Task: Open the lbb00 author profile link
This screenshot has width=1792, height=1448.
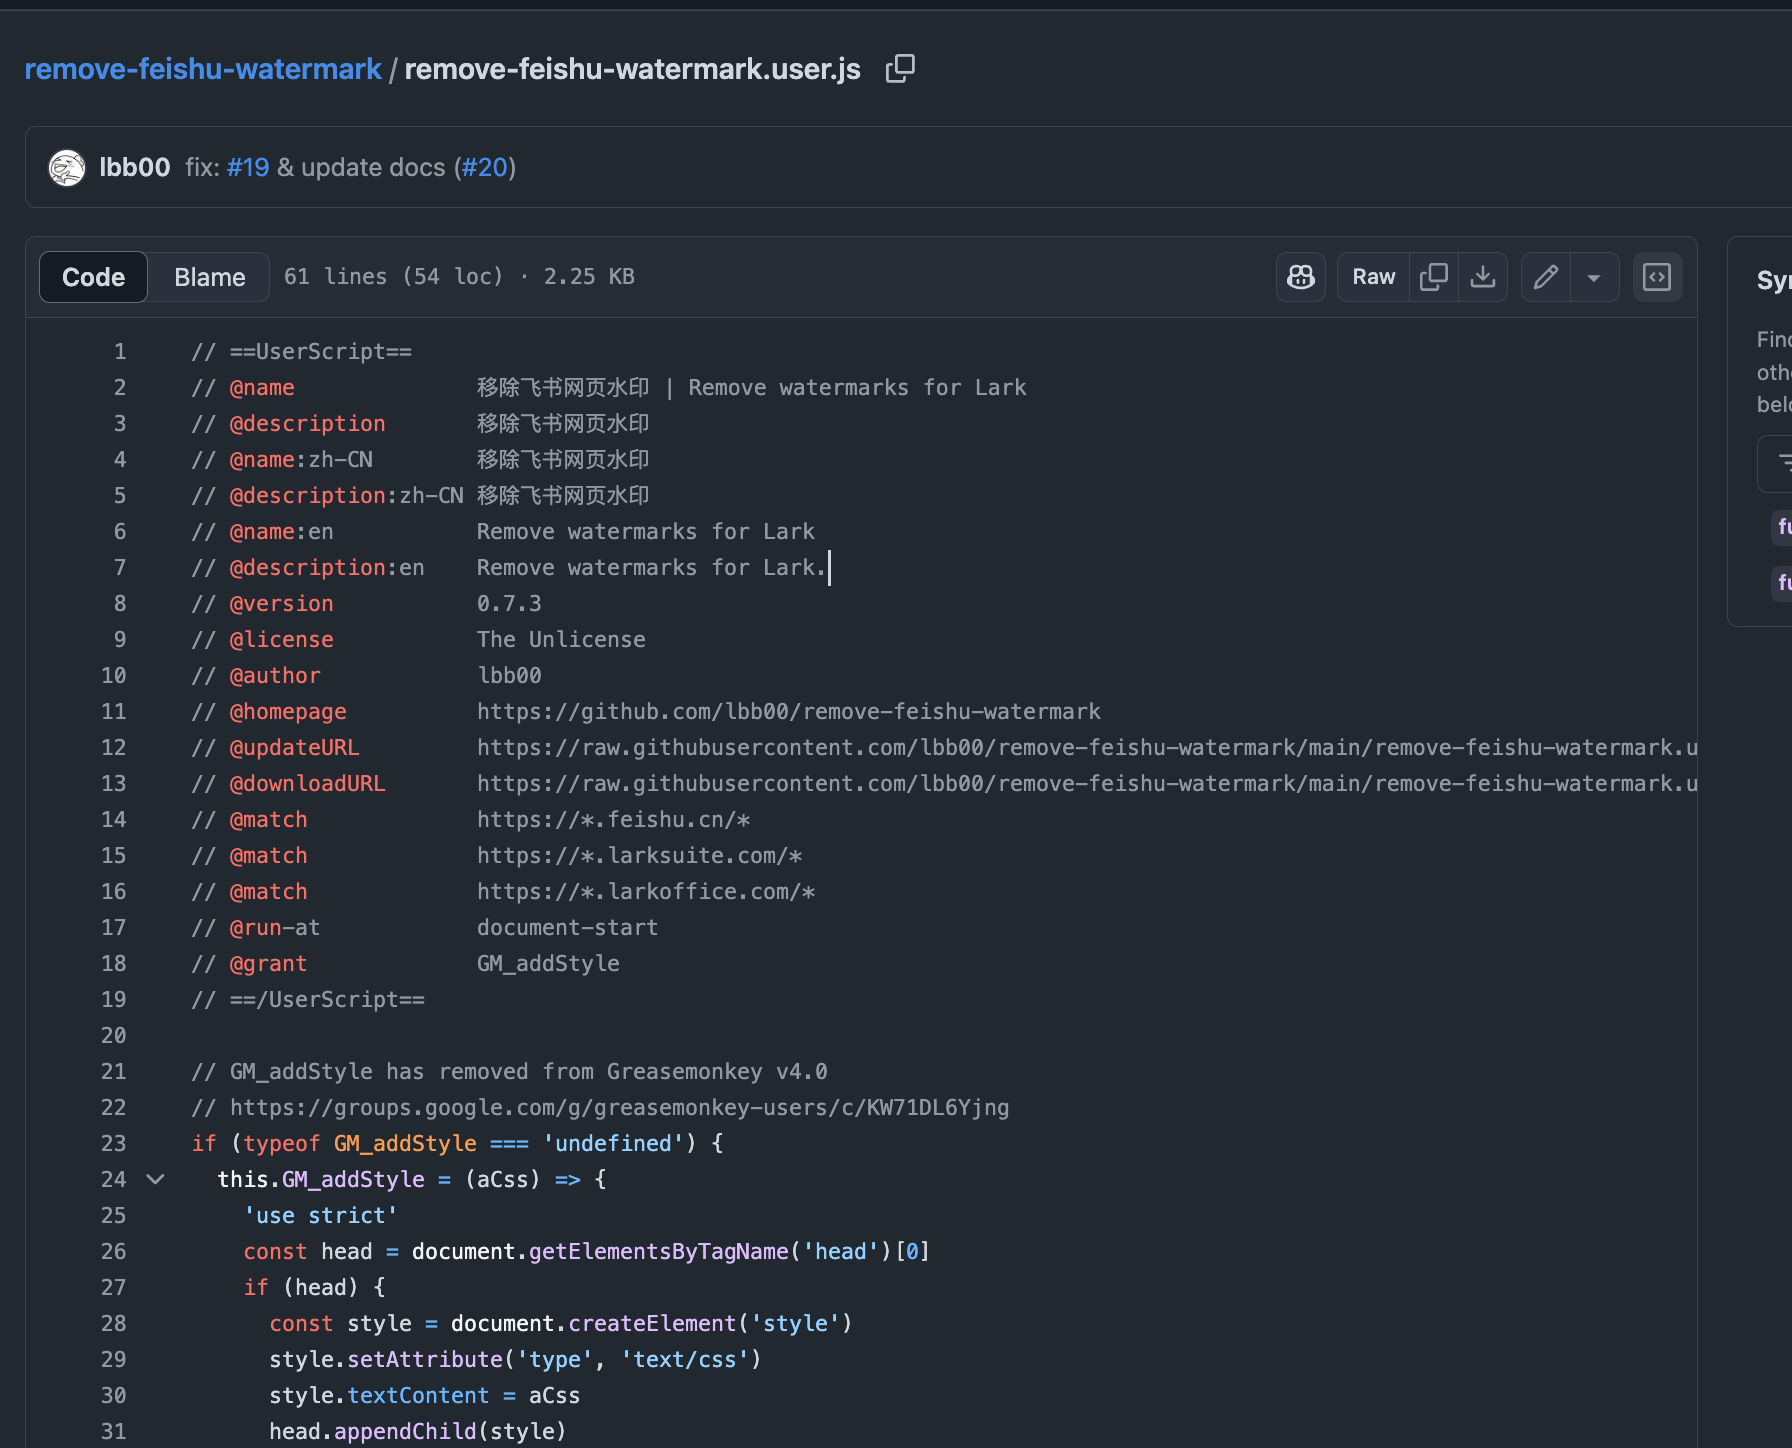Action: pyautogui.click(x=135, y=168)
